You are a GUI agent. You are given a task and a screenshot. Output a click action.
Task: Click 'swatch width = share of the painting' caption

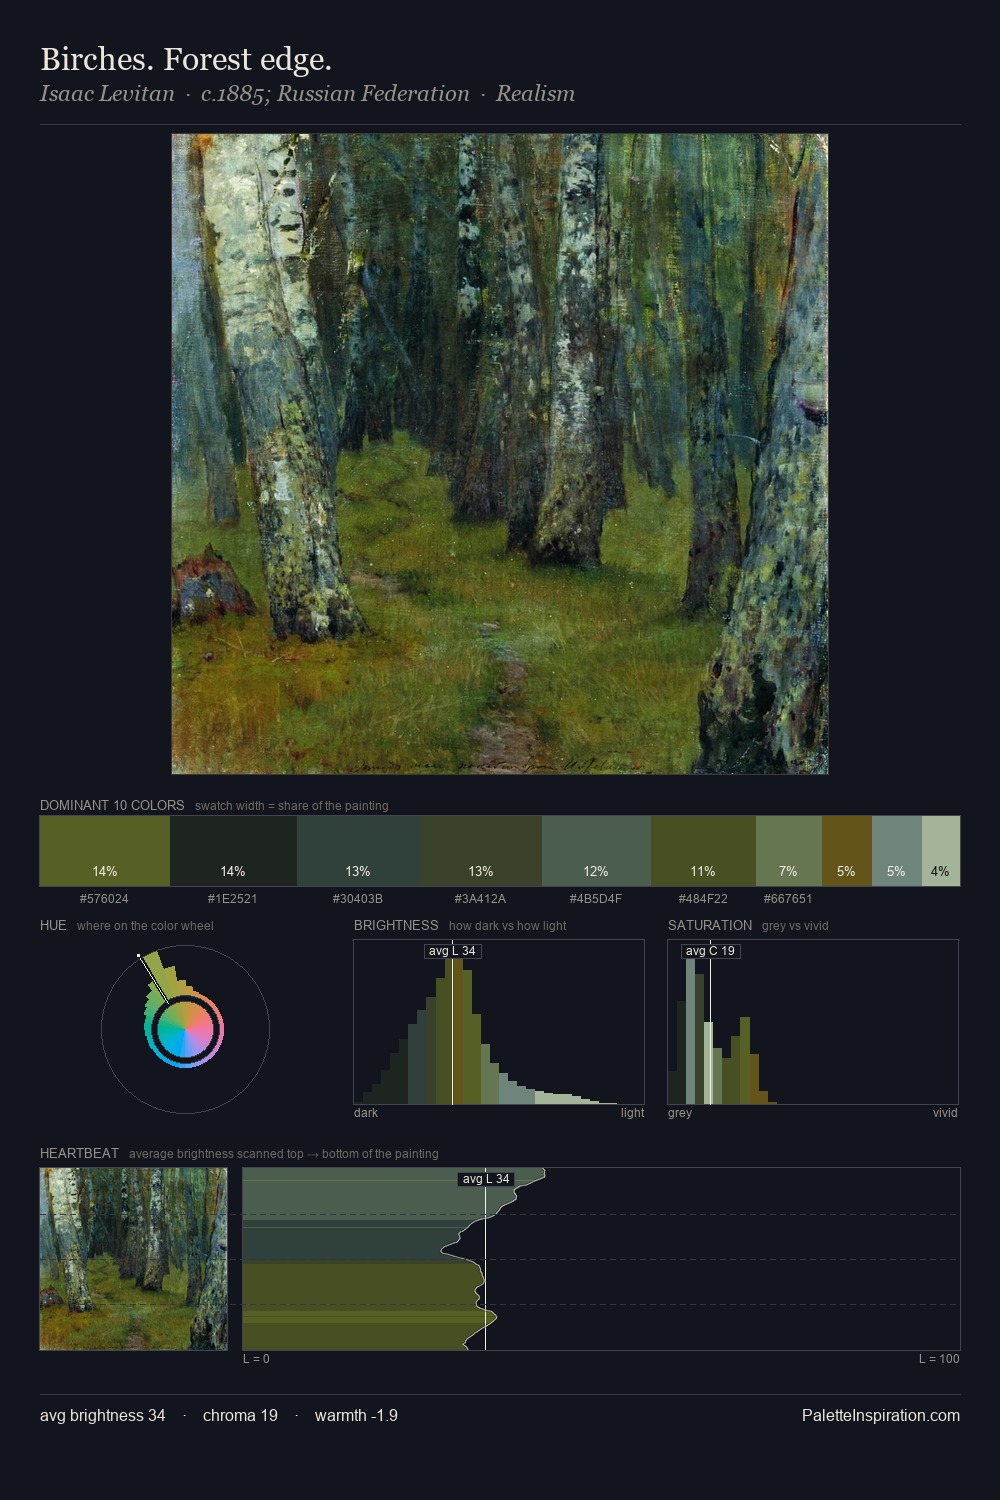point(292,806)
